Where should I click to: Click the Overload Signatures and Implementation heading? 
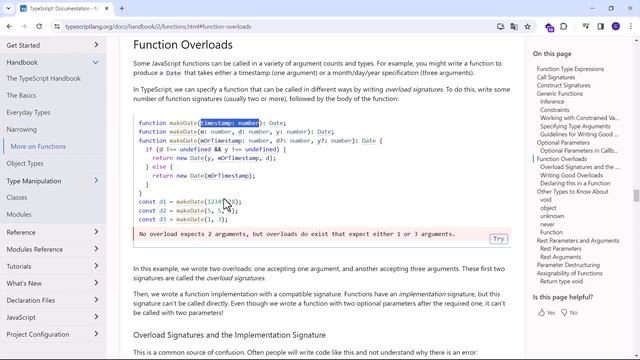pos(229,335)
